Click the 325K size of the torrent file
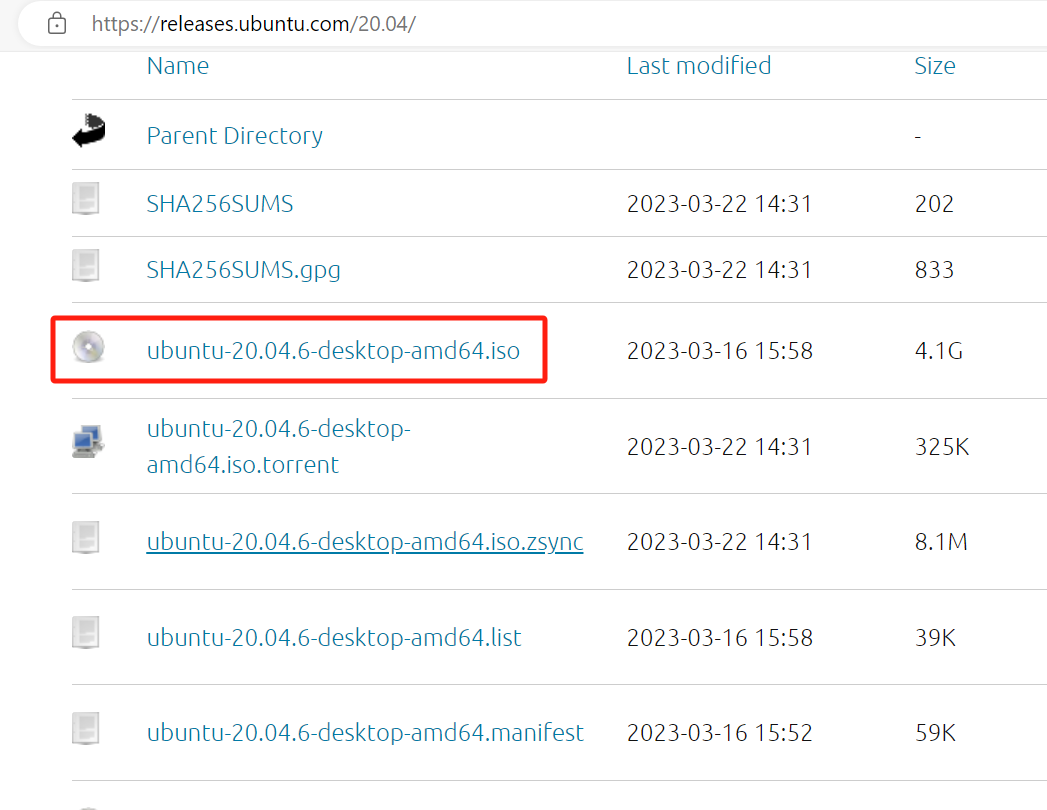Viewport: 1047px width, 810px height. pyautogui.click(x=941, y=447)
